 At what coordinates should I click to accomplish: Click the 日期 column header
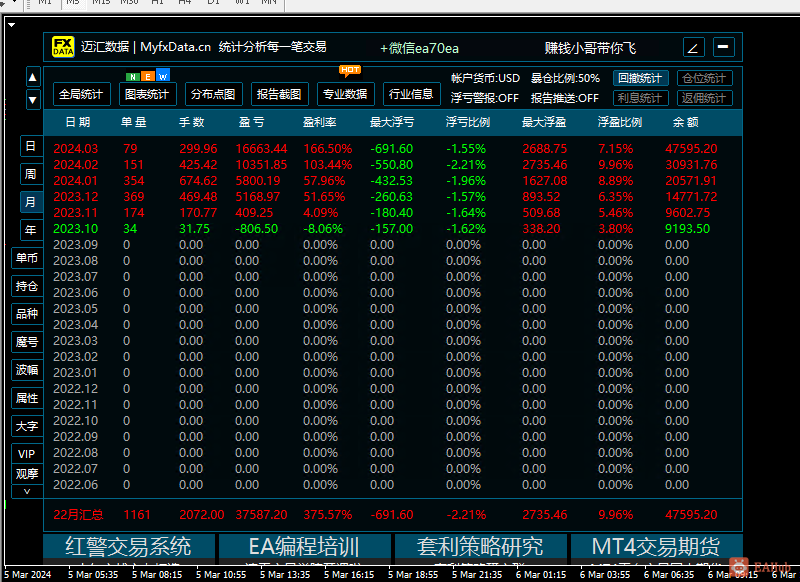pyautogui.click(x=78, y=122)
